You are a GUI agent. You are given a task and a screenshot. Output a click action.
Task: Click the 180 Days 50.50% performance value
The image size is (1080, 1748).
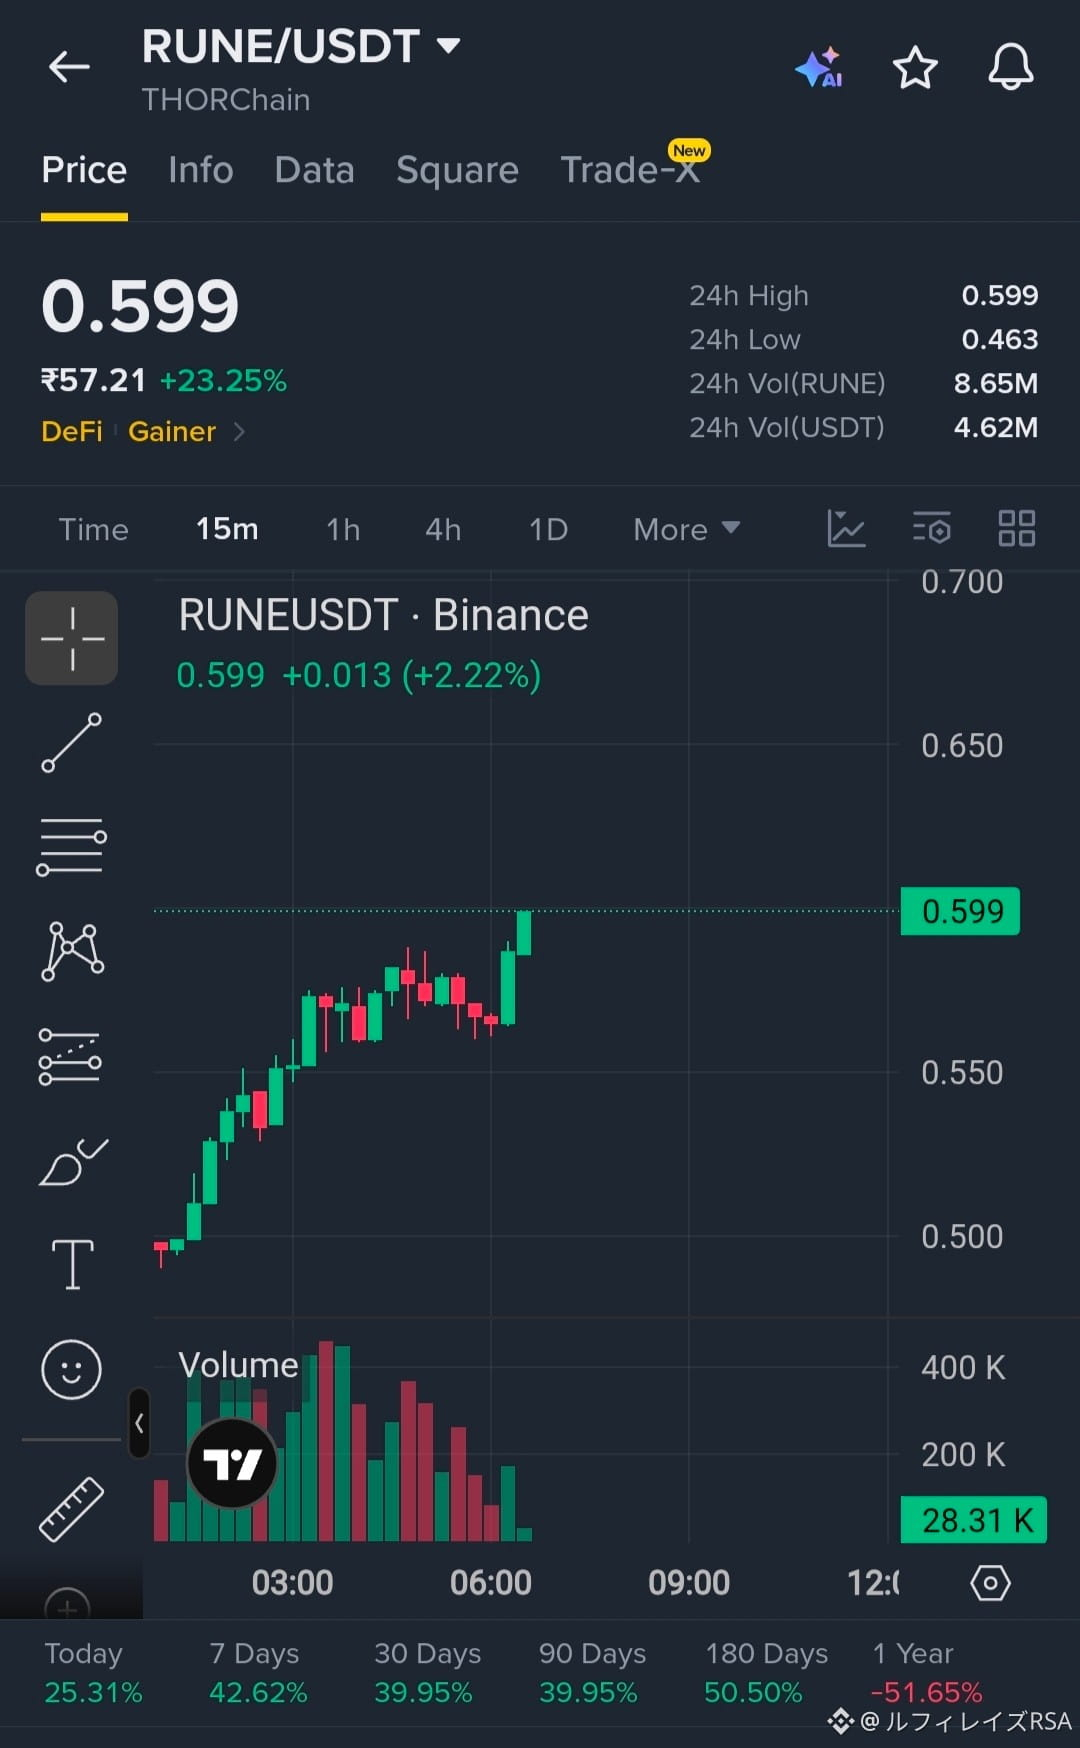[x=753, y=1692]
